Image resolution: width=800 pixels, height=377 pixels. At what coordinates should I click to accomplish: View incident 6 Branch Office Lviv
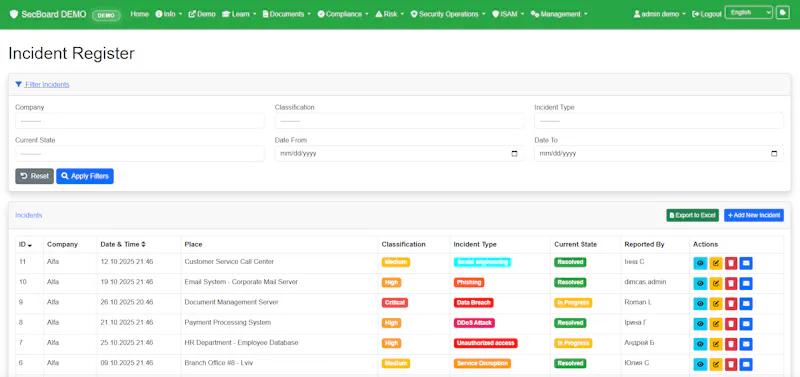tap(700, 364)
